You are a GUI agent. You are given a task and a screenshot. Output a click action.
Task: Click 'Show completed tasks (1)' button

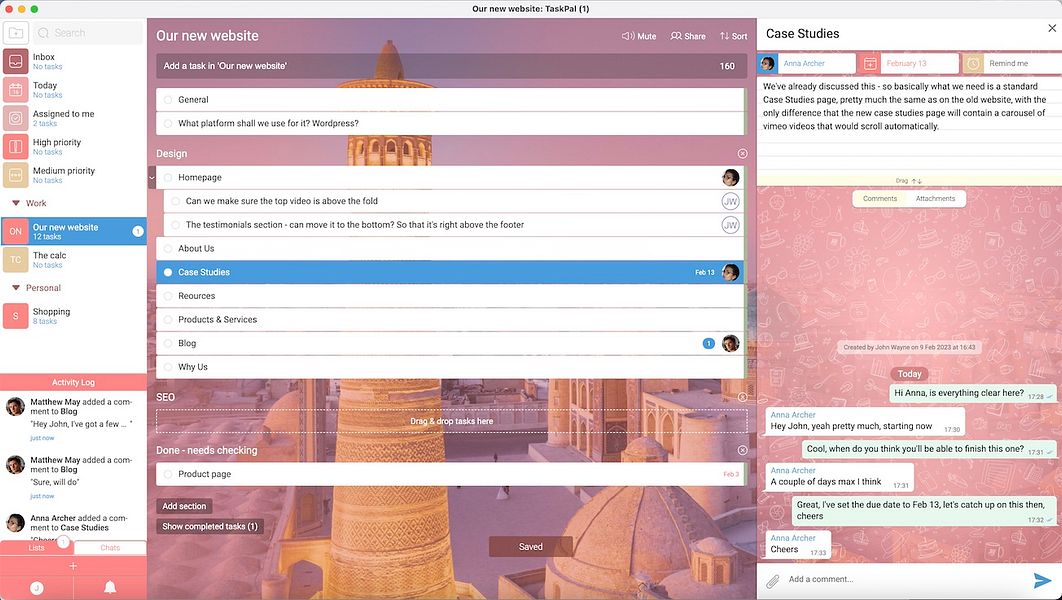point(210,526)
